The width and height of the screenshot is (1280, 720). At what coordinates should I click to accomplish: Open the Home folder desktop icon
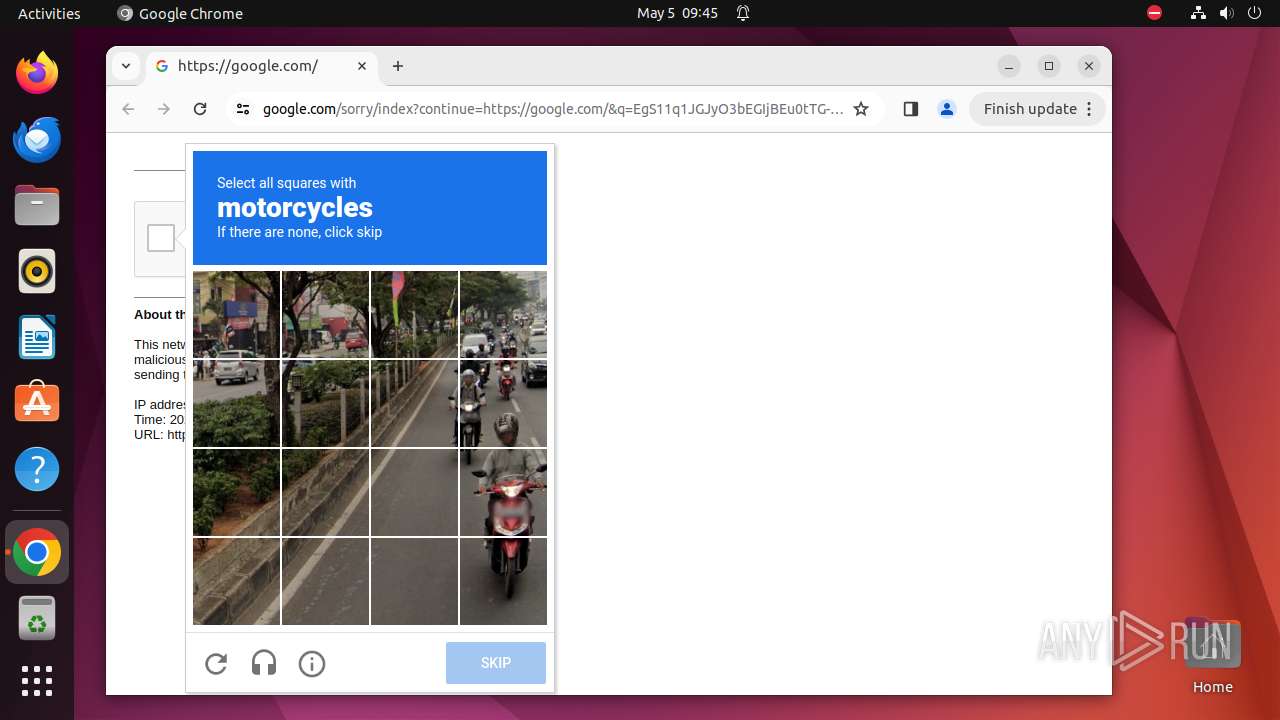tap(1212, 655)
